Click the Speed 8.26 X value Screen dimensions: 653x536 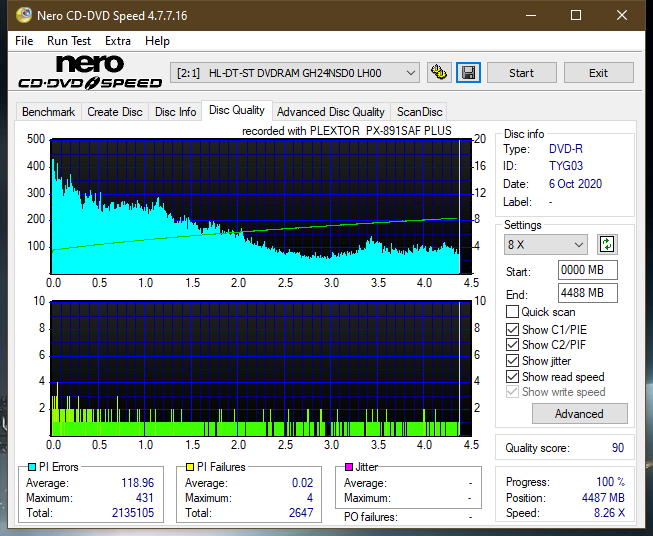609,513
